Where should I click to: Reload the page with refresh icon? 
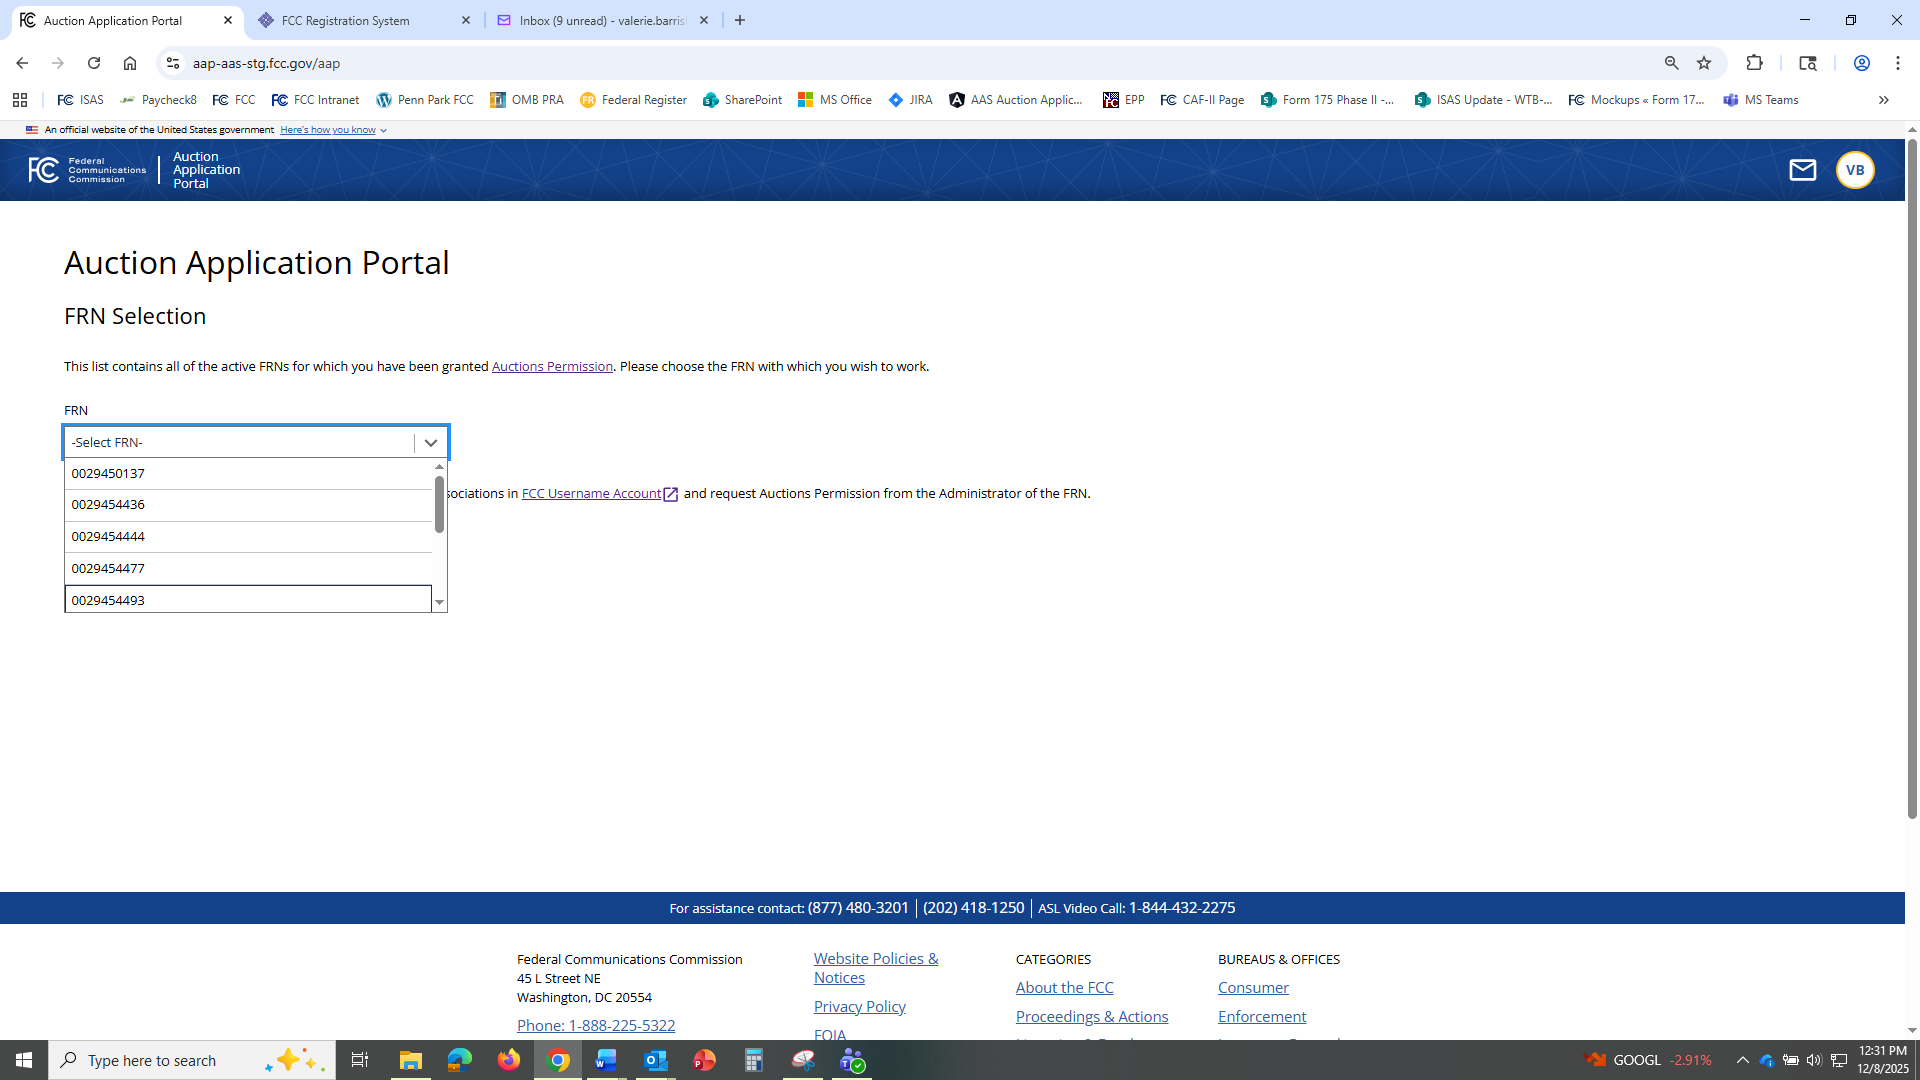(94, 63)
